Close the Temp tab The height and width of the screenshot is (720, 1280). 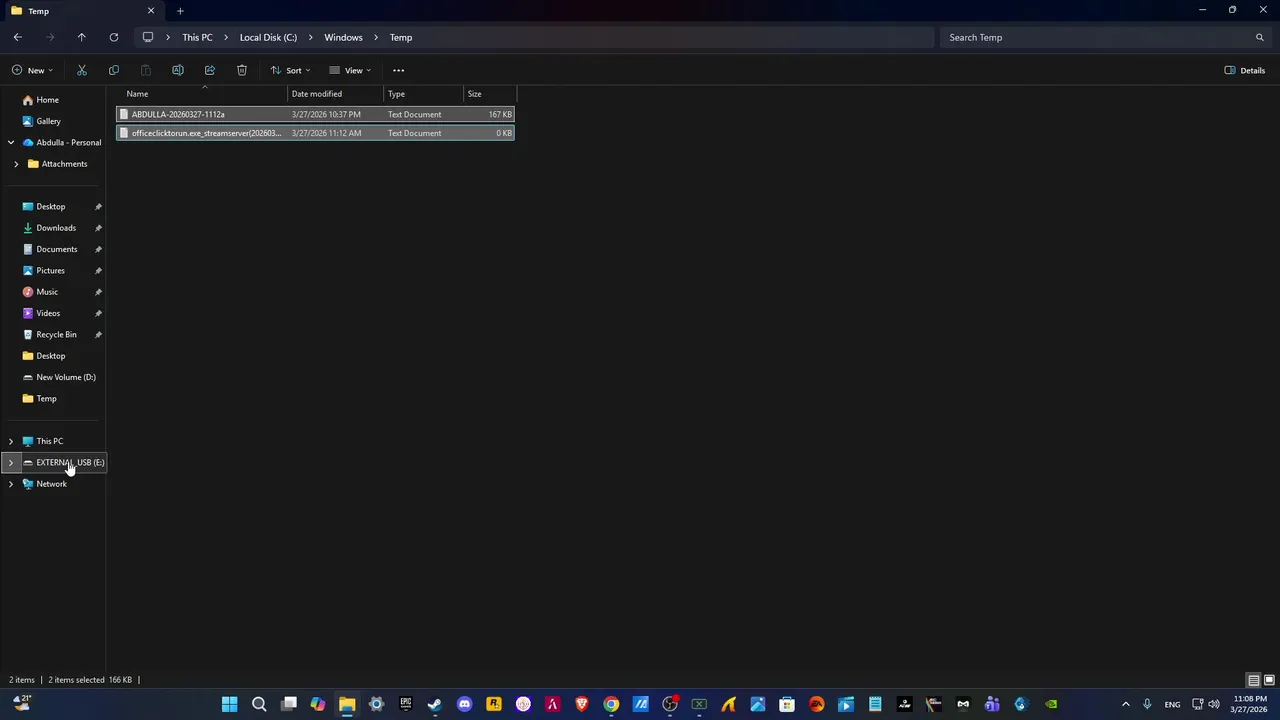pos(151,11)
